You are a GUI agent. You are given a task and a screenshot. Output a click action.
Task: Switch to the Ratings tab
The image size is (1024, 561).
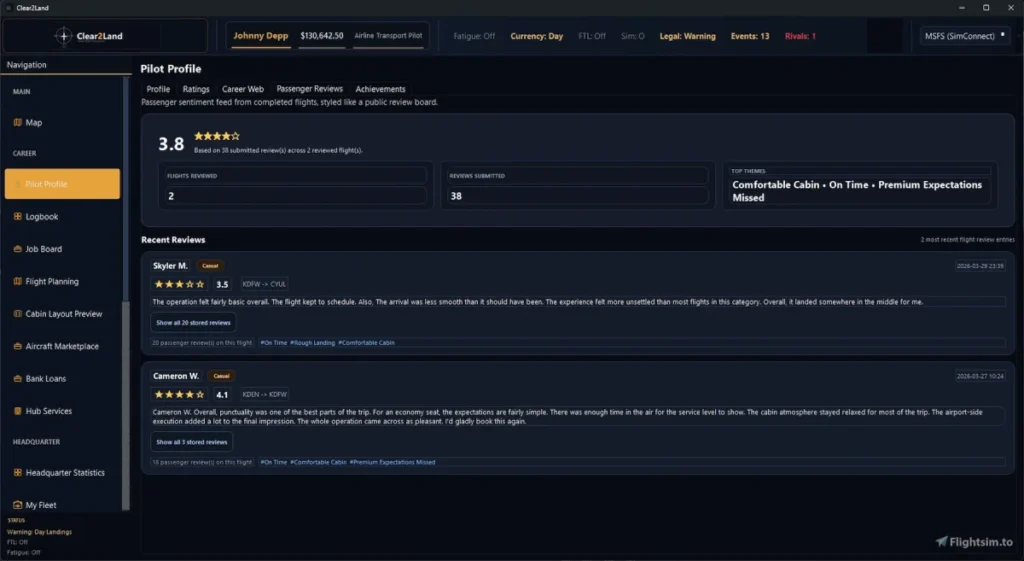(x=196, y=89)
